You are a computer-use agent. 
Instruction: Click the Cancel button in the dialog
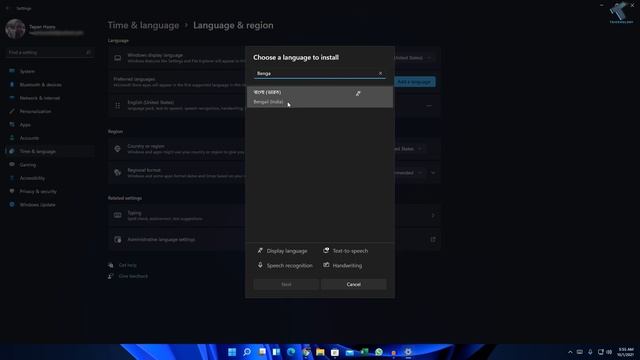click(x=353, y=284)
